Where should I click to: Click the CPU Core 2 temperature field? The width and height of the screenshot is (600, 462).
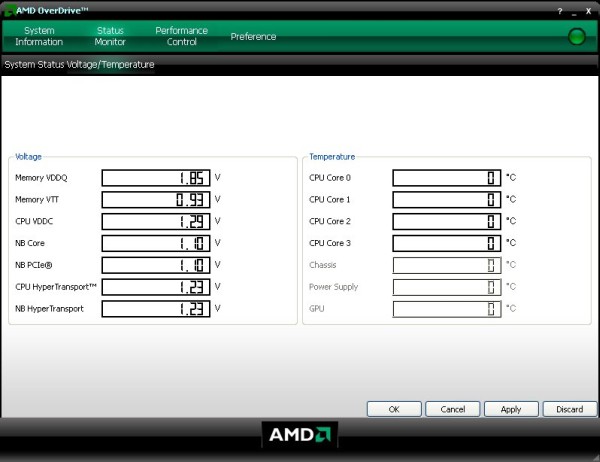tap(447, 222)
